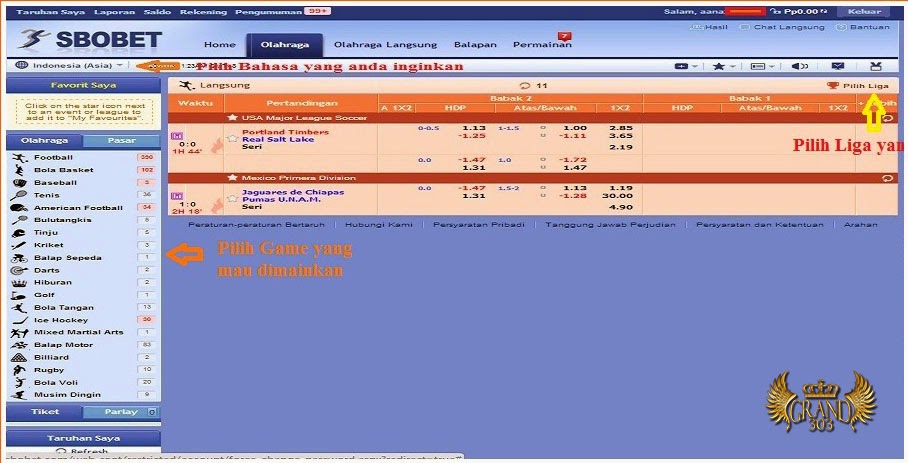Open the Indonesia (Asia) language dropdown
Image resolution: width=908 pixels, height=463 pixels.
point(69,65)
